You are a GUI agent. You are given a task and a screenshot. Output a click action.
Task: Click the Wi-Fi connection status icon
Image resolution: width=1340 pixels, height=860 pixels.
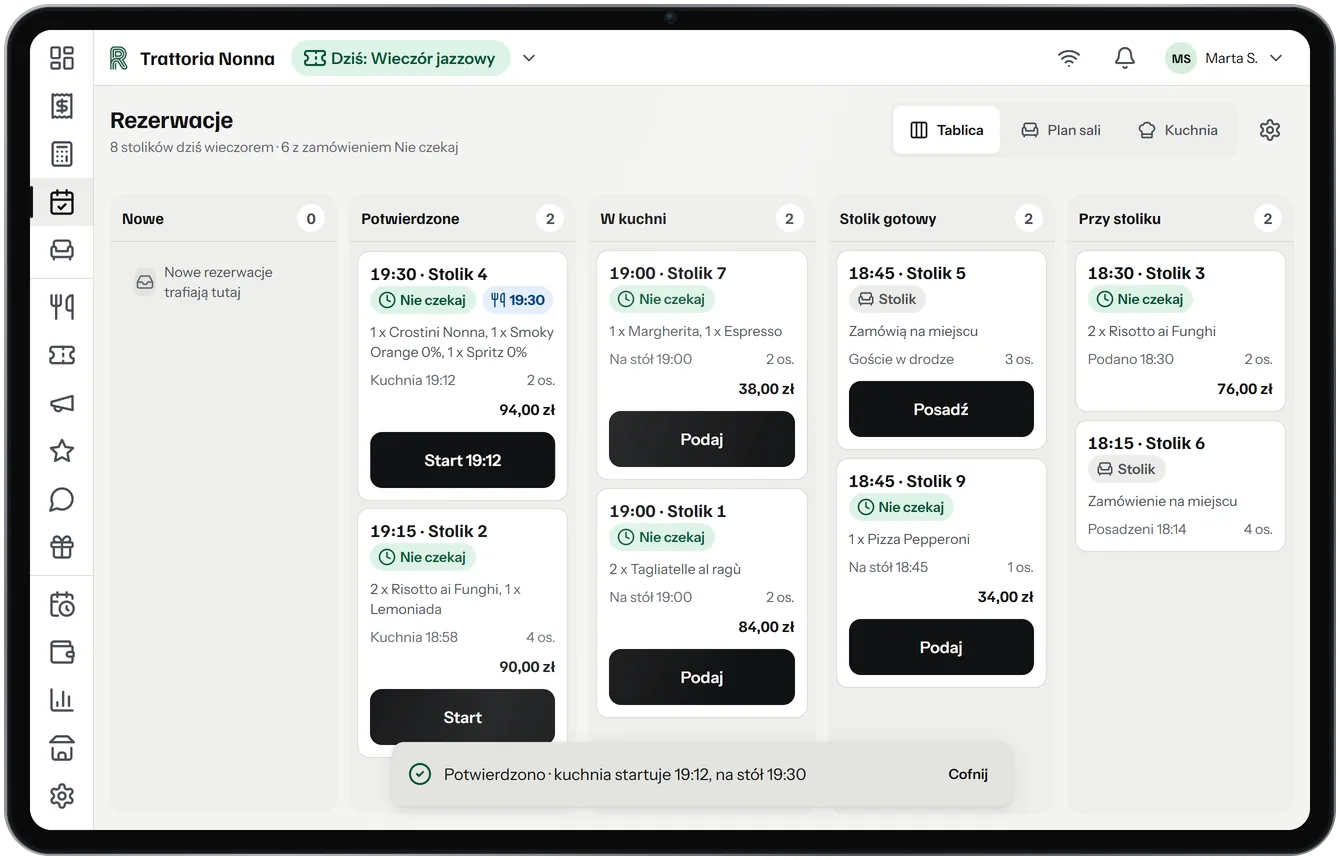click(x=1069, y=58)
